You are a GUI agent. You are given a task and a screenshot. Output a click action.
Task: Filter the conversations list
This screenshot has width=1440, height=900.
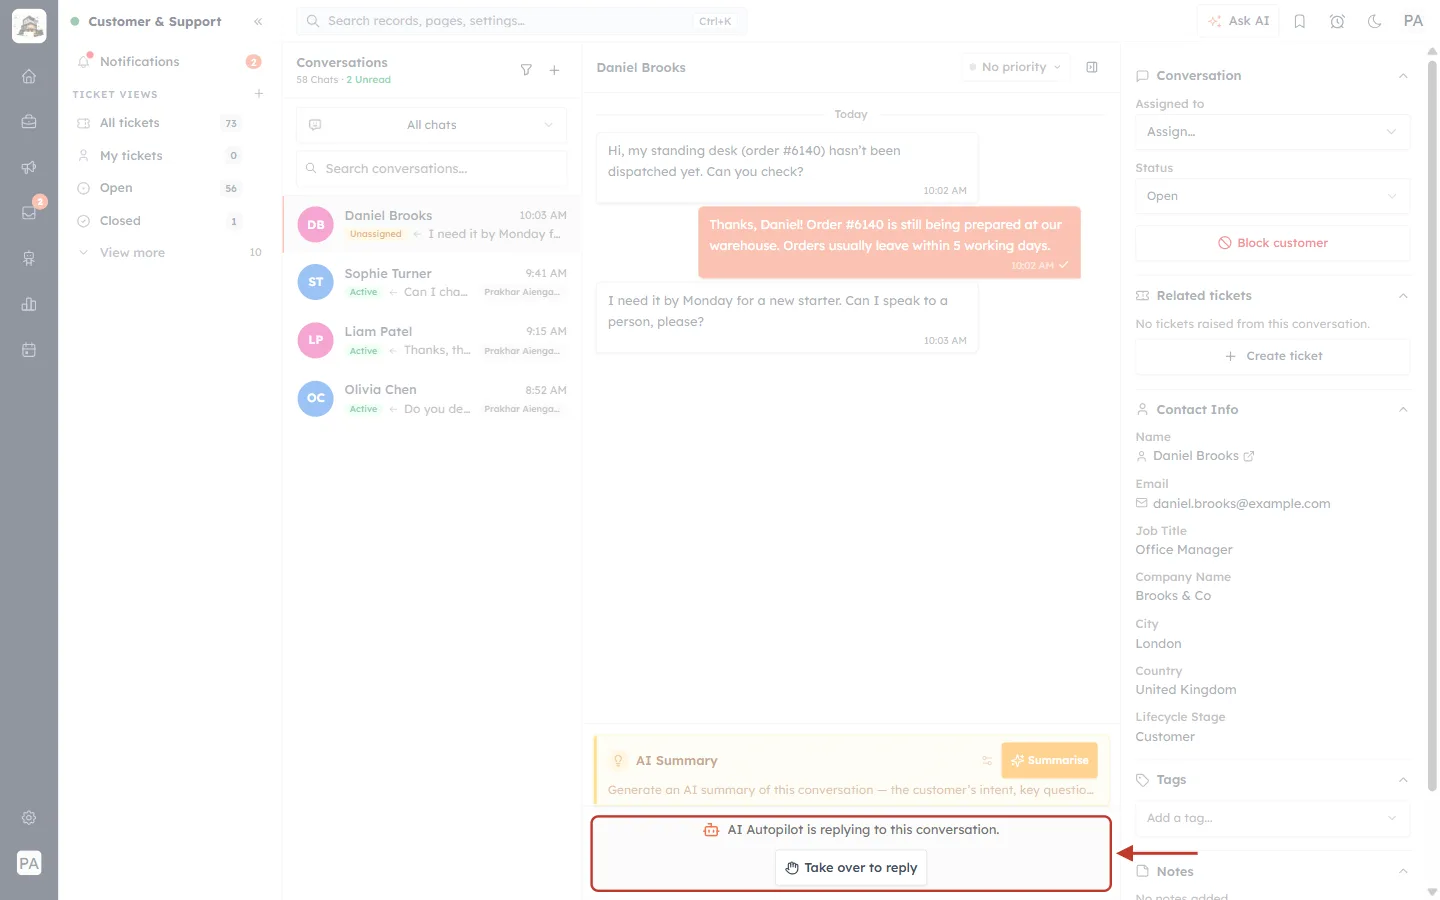pyautogui.click(x=526, y=70)
